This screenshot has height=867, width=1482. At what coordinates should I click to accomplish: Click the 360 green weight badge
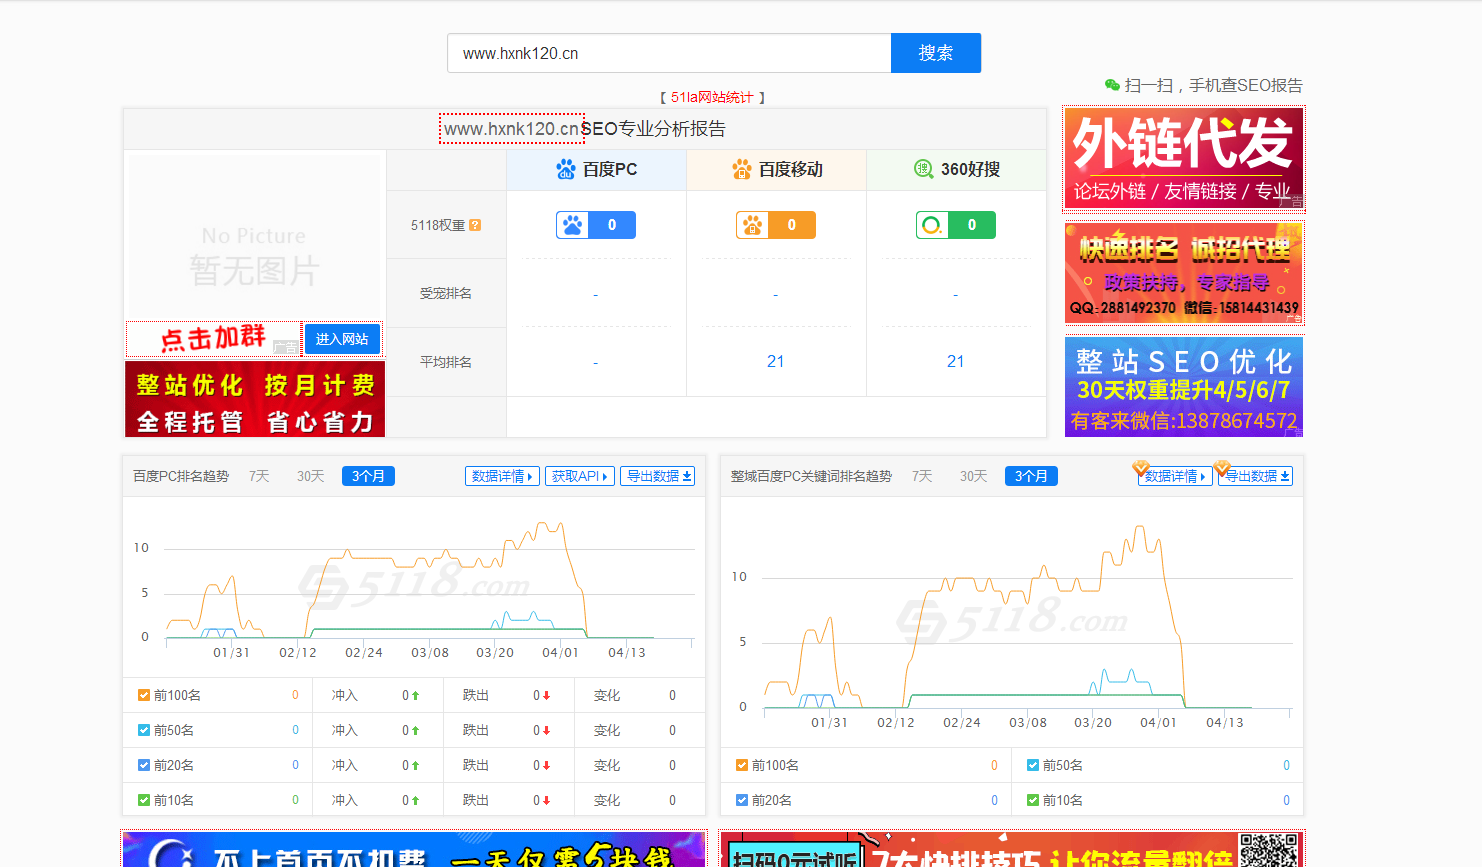click(956, 225)
